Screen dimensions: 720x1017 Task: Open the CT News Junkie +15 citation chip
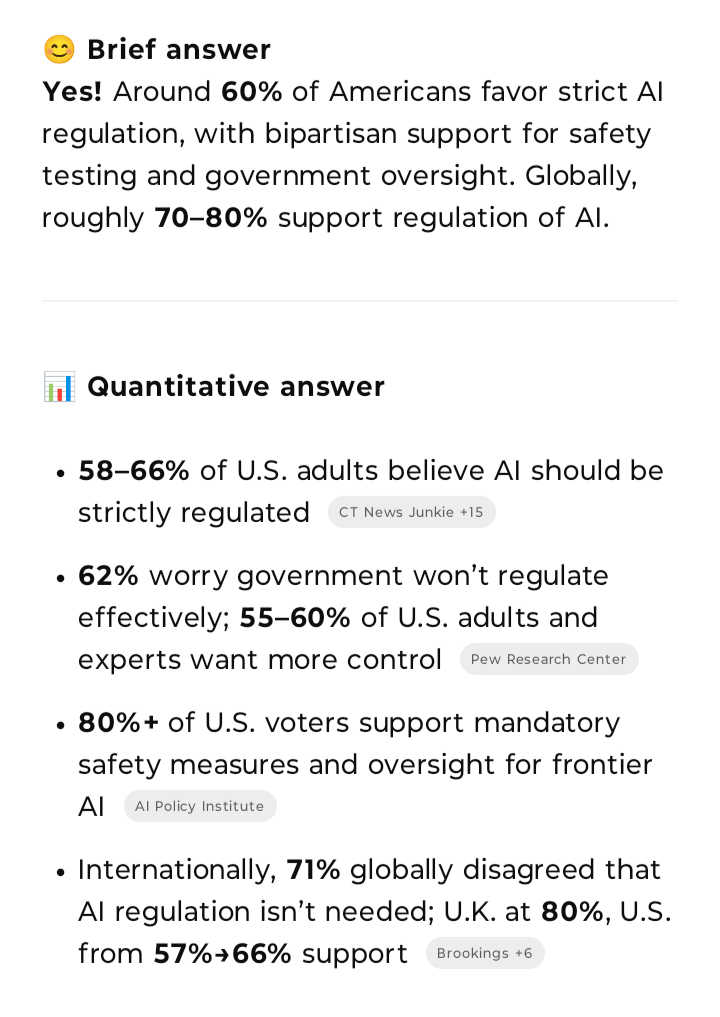point(411,512)
